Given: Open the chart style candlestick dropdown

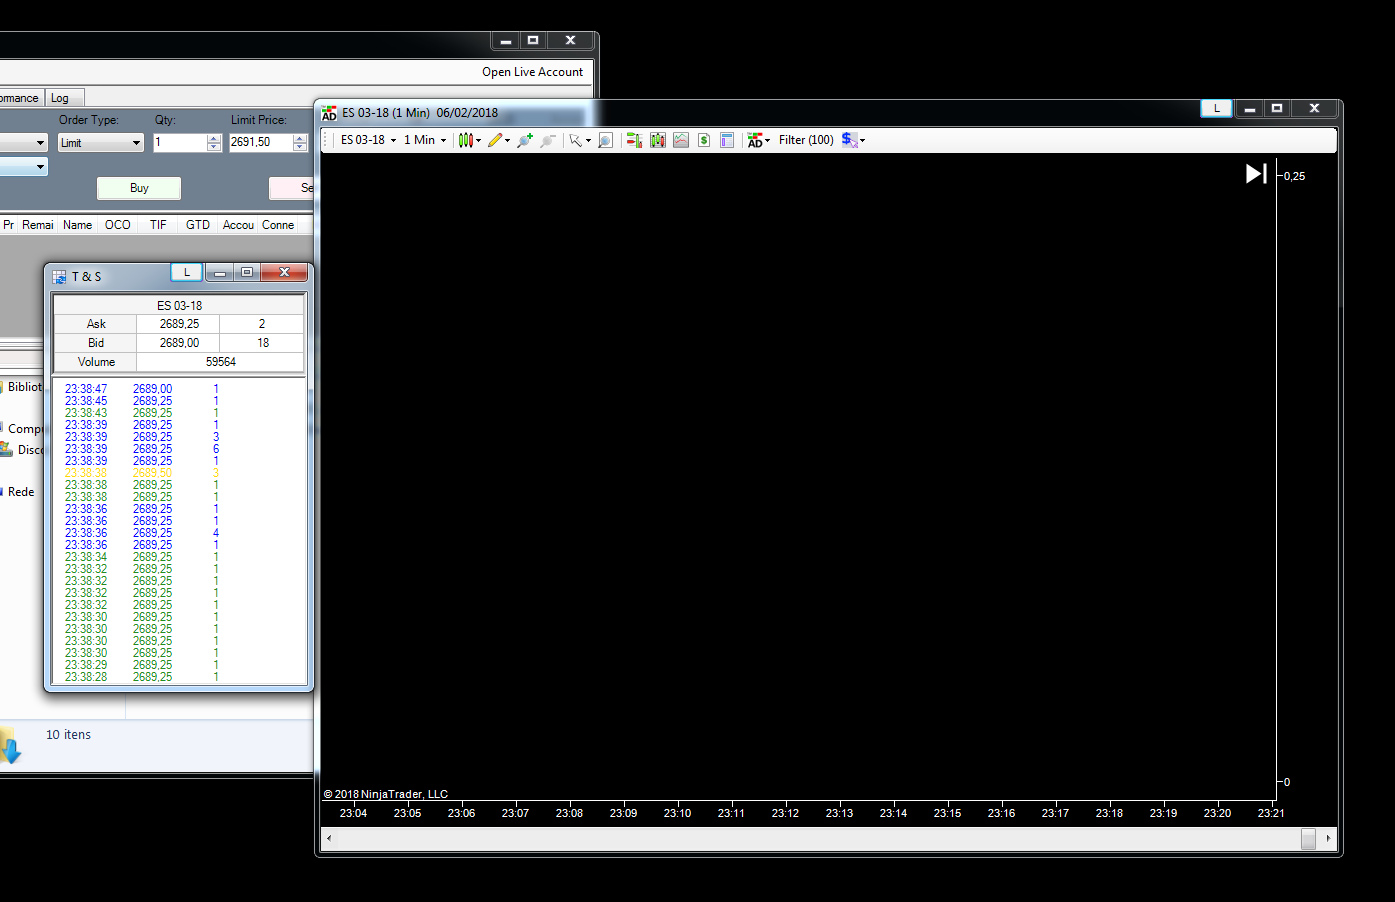Looking at the screenshot, I should click(x=469, y=140).
